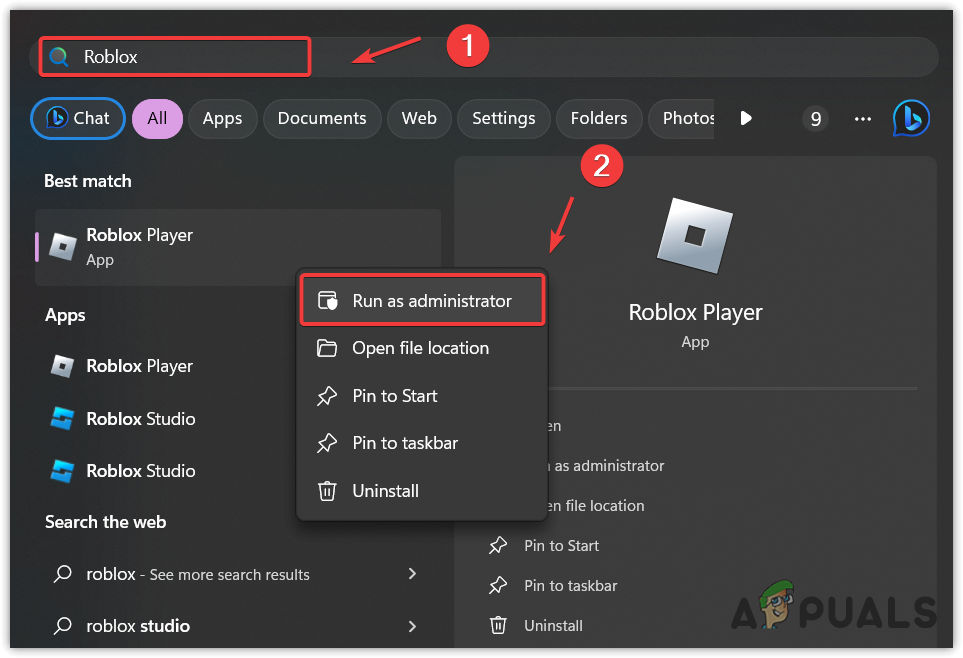Viewport: 963px width, 658px height.
Task: Click pin icon beside context menu Pin to Start
Action: [x=327, y=396]
